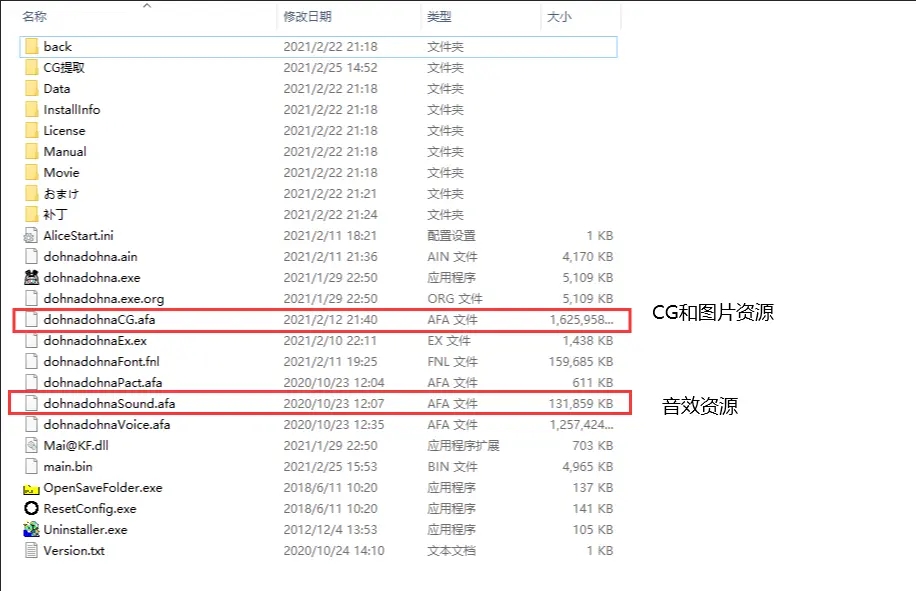
Task: Select the back folder icon
Action: tap(32, 47)
